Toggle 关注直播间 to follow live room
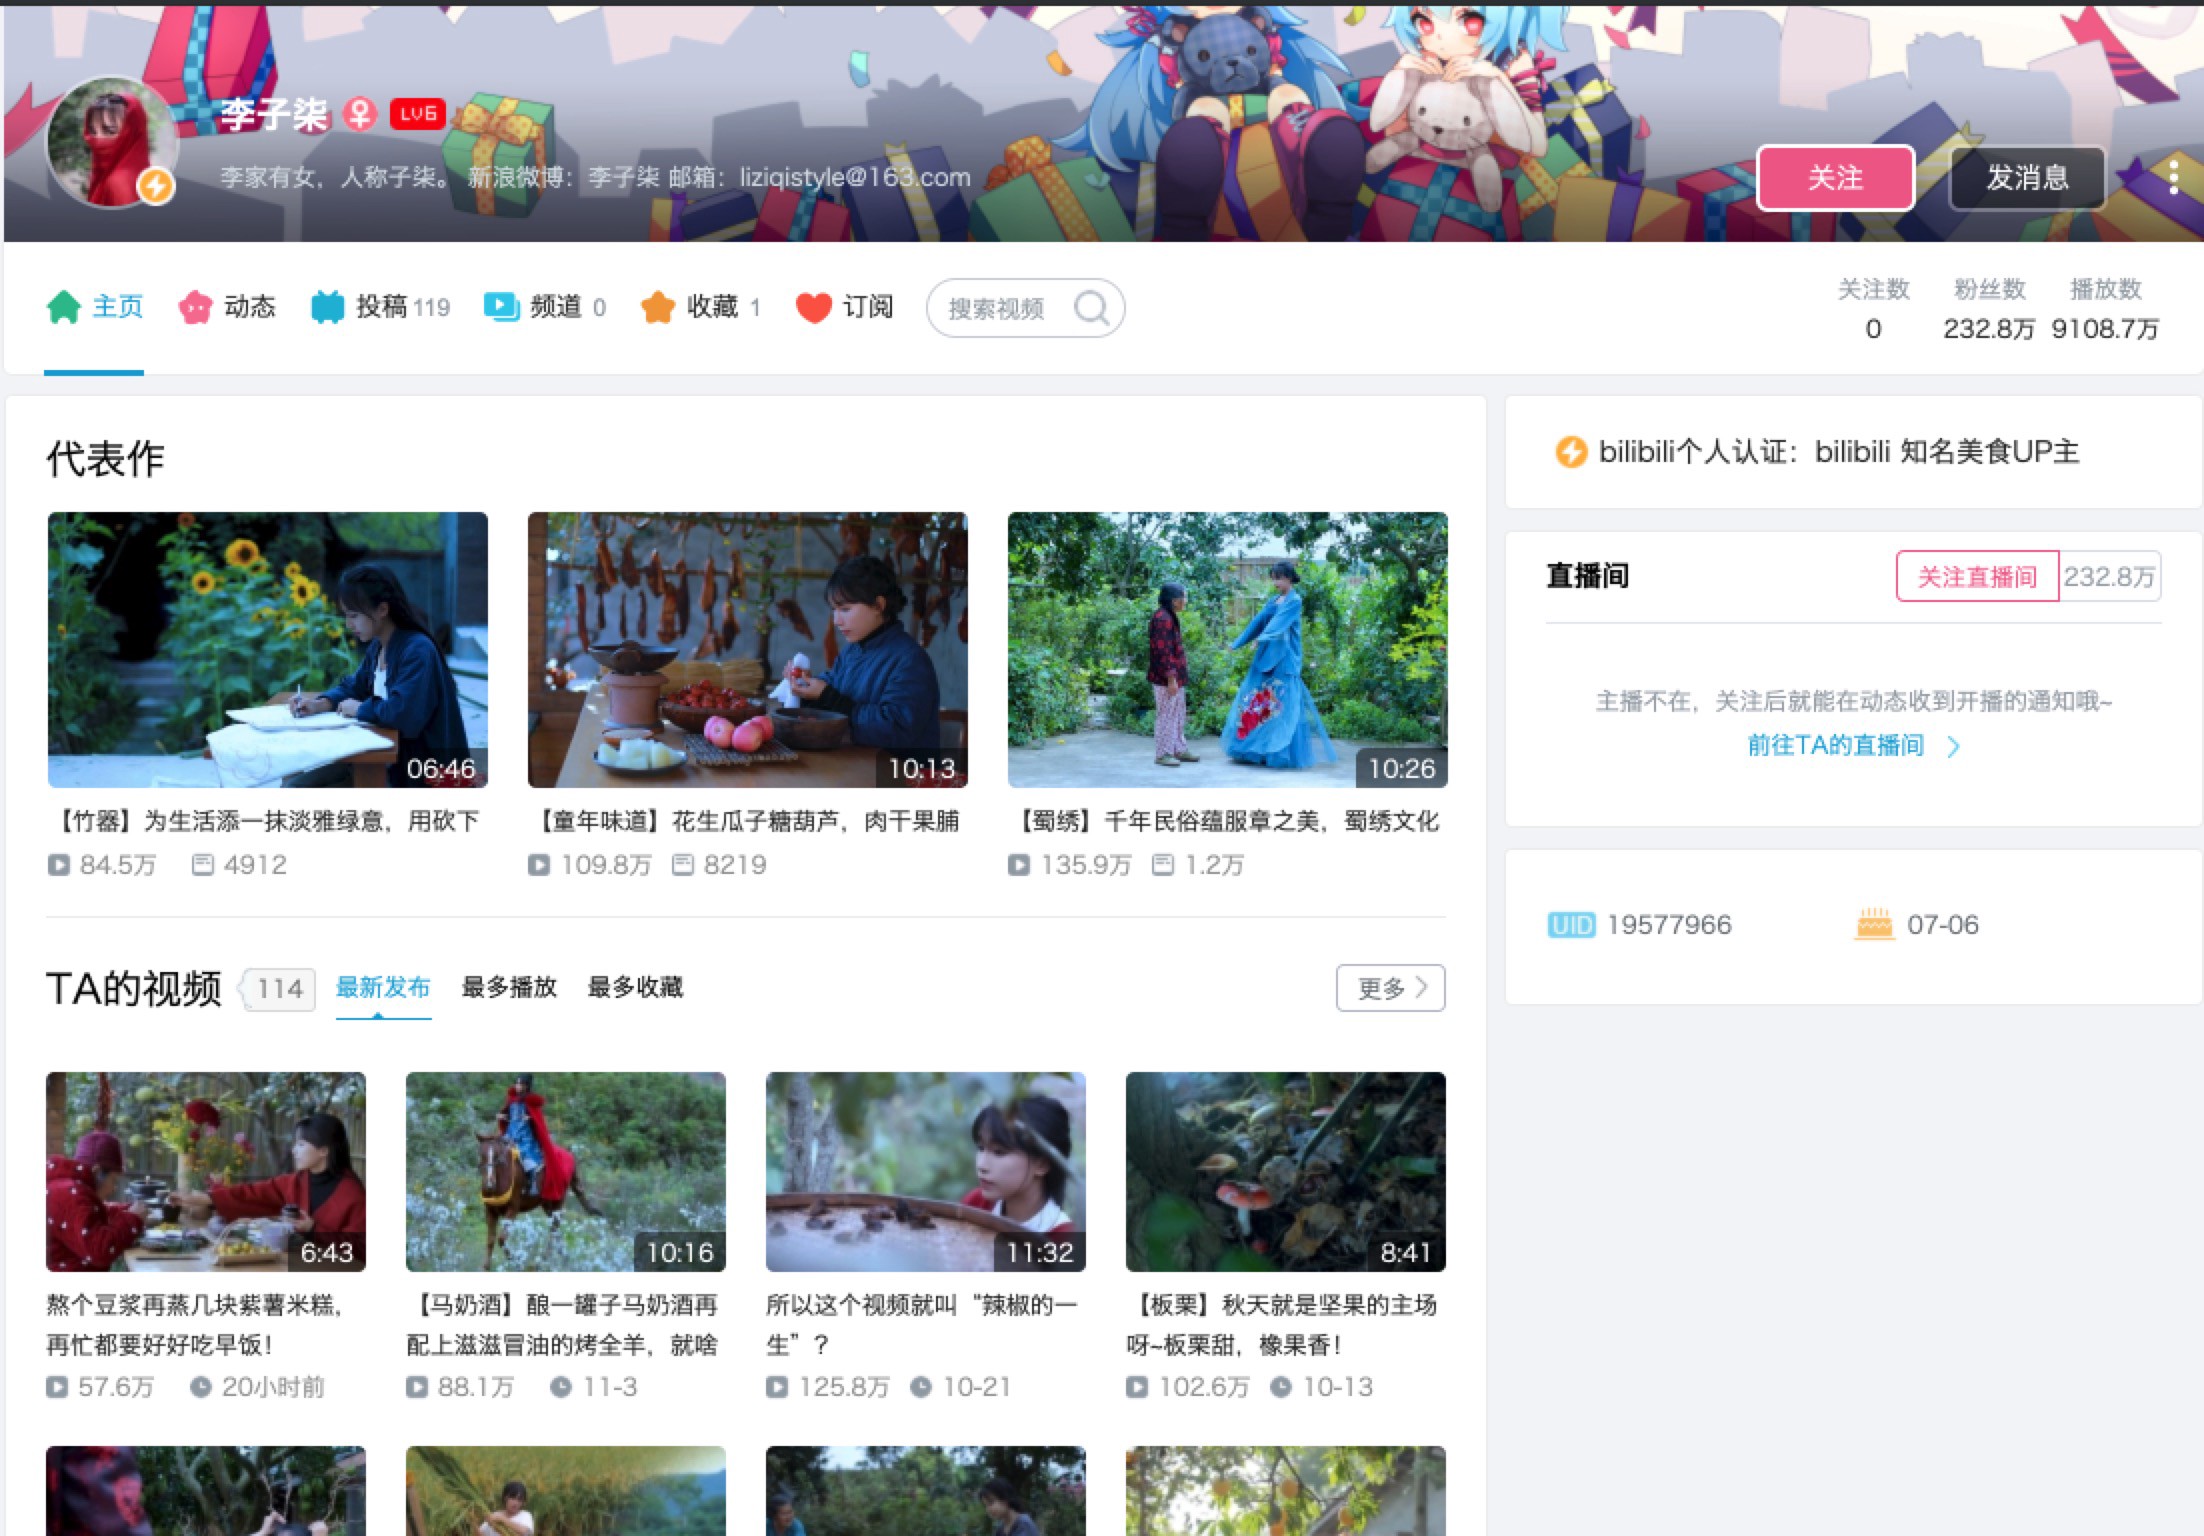The image size is (2204, 1536). tap(1976, 577)
